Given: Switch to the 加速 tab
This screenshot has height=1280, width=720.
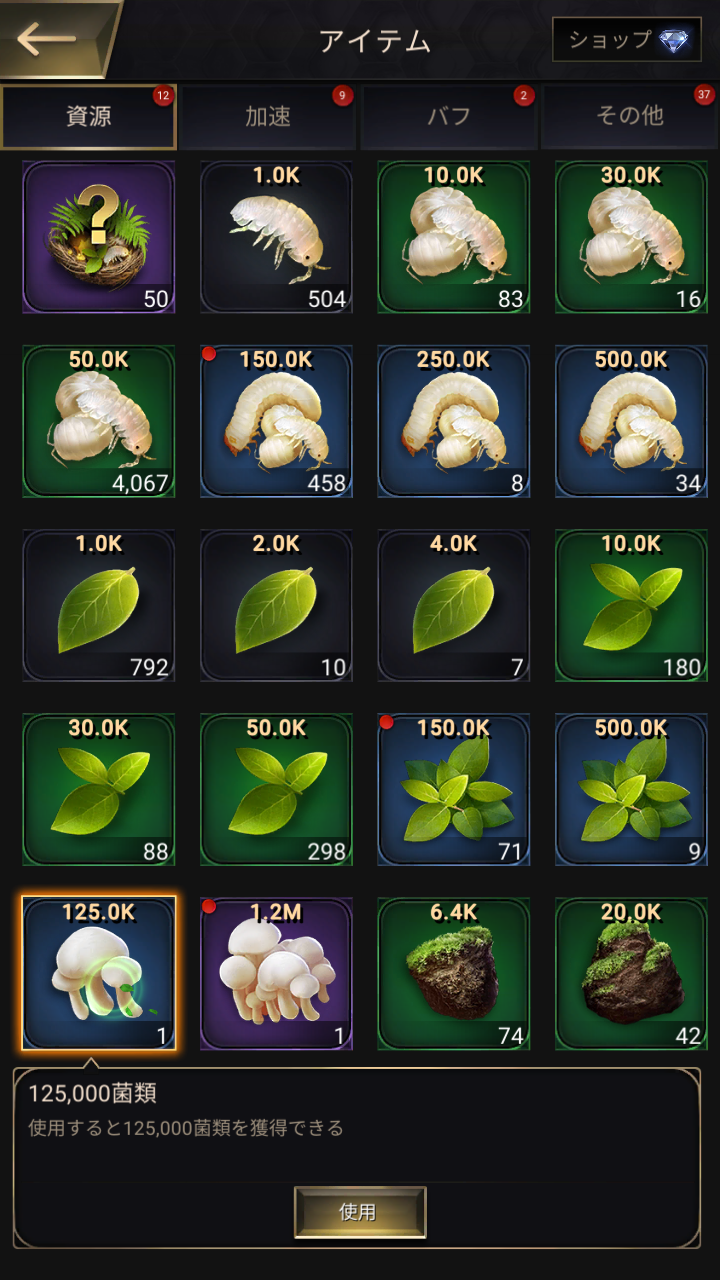Looking at the screenshot, I should point(268,117).
